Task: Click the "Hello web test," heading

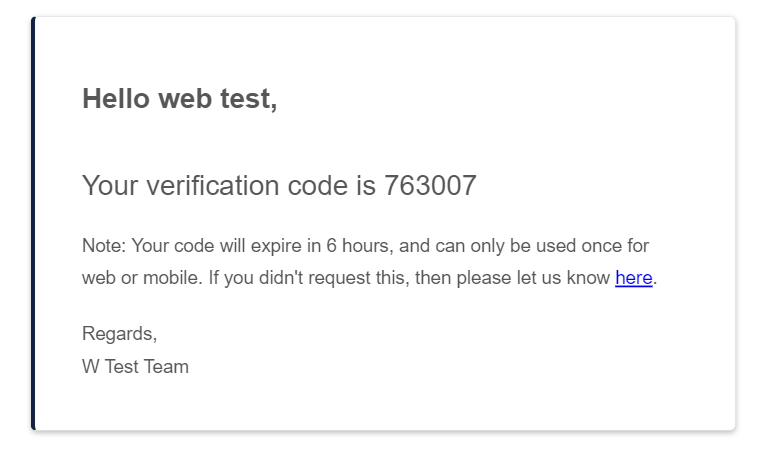Action: point(179,99)
